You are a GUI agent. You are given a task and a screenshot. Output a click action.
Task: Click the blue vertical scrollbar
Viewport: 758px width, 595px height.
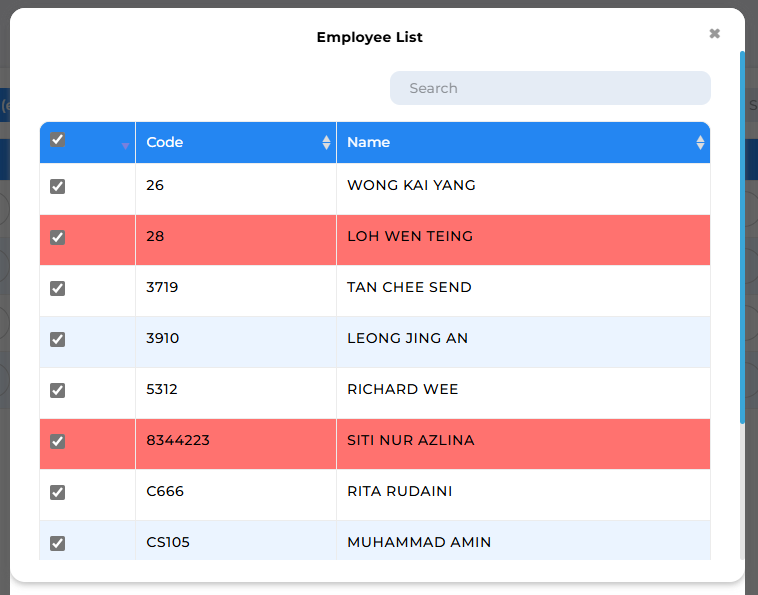point(743,237)
